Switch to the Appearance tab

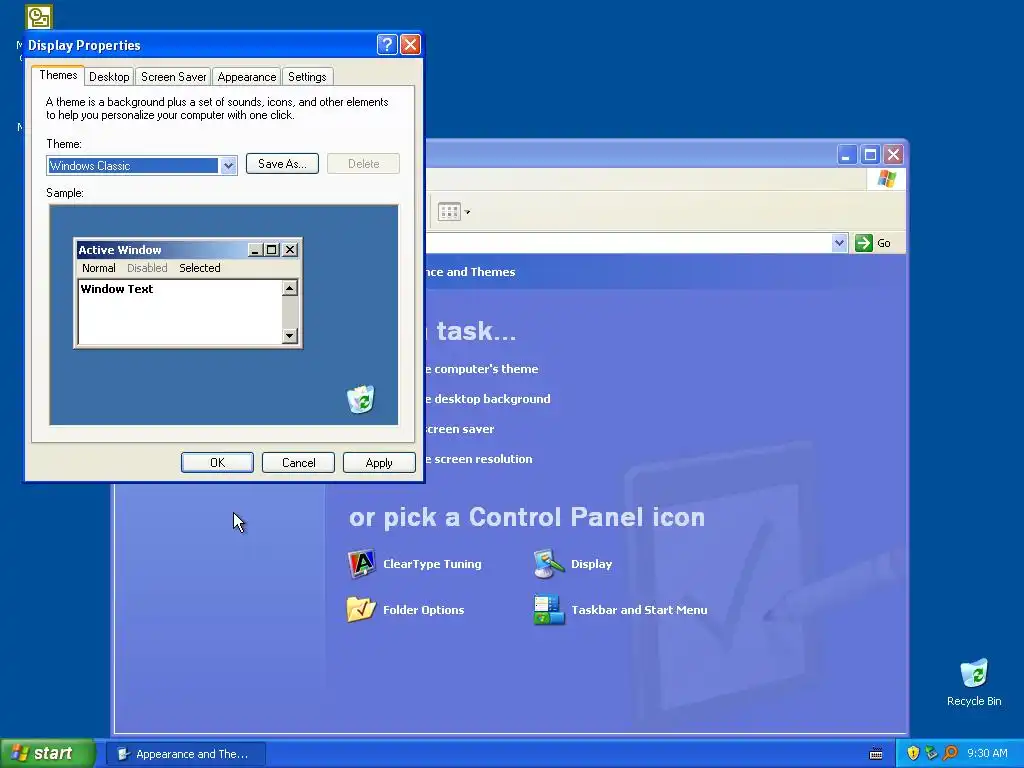pyautogui.click(x=247, y=77)
